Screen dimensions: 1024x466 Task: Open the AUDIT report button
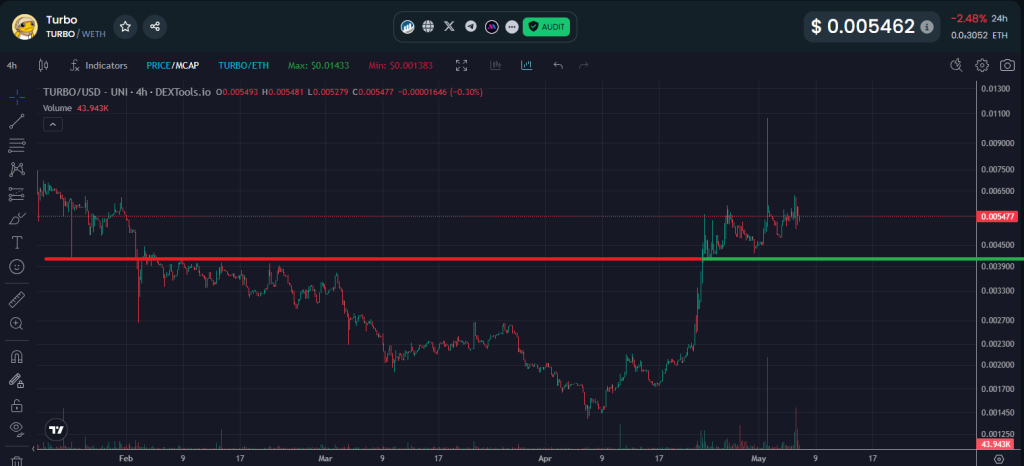[547, 27]
